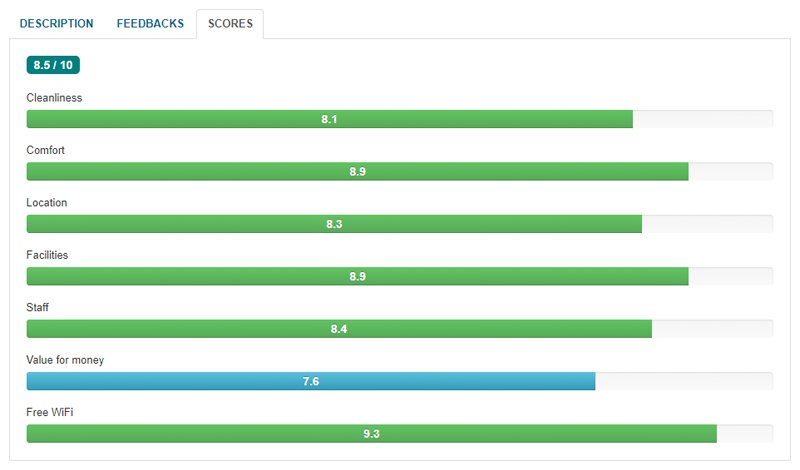Click the Facilities label text
The height and width of the screenshot is (470, 800).
[47, 255]
